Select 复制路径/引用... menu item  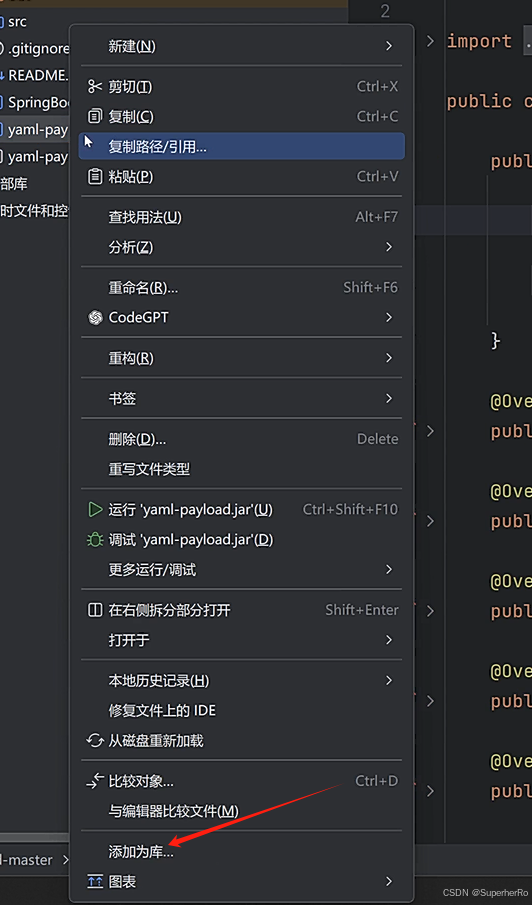pos(242,147)
